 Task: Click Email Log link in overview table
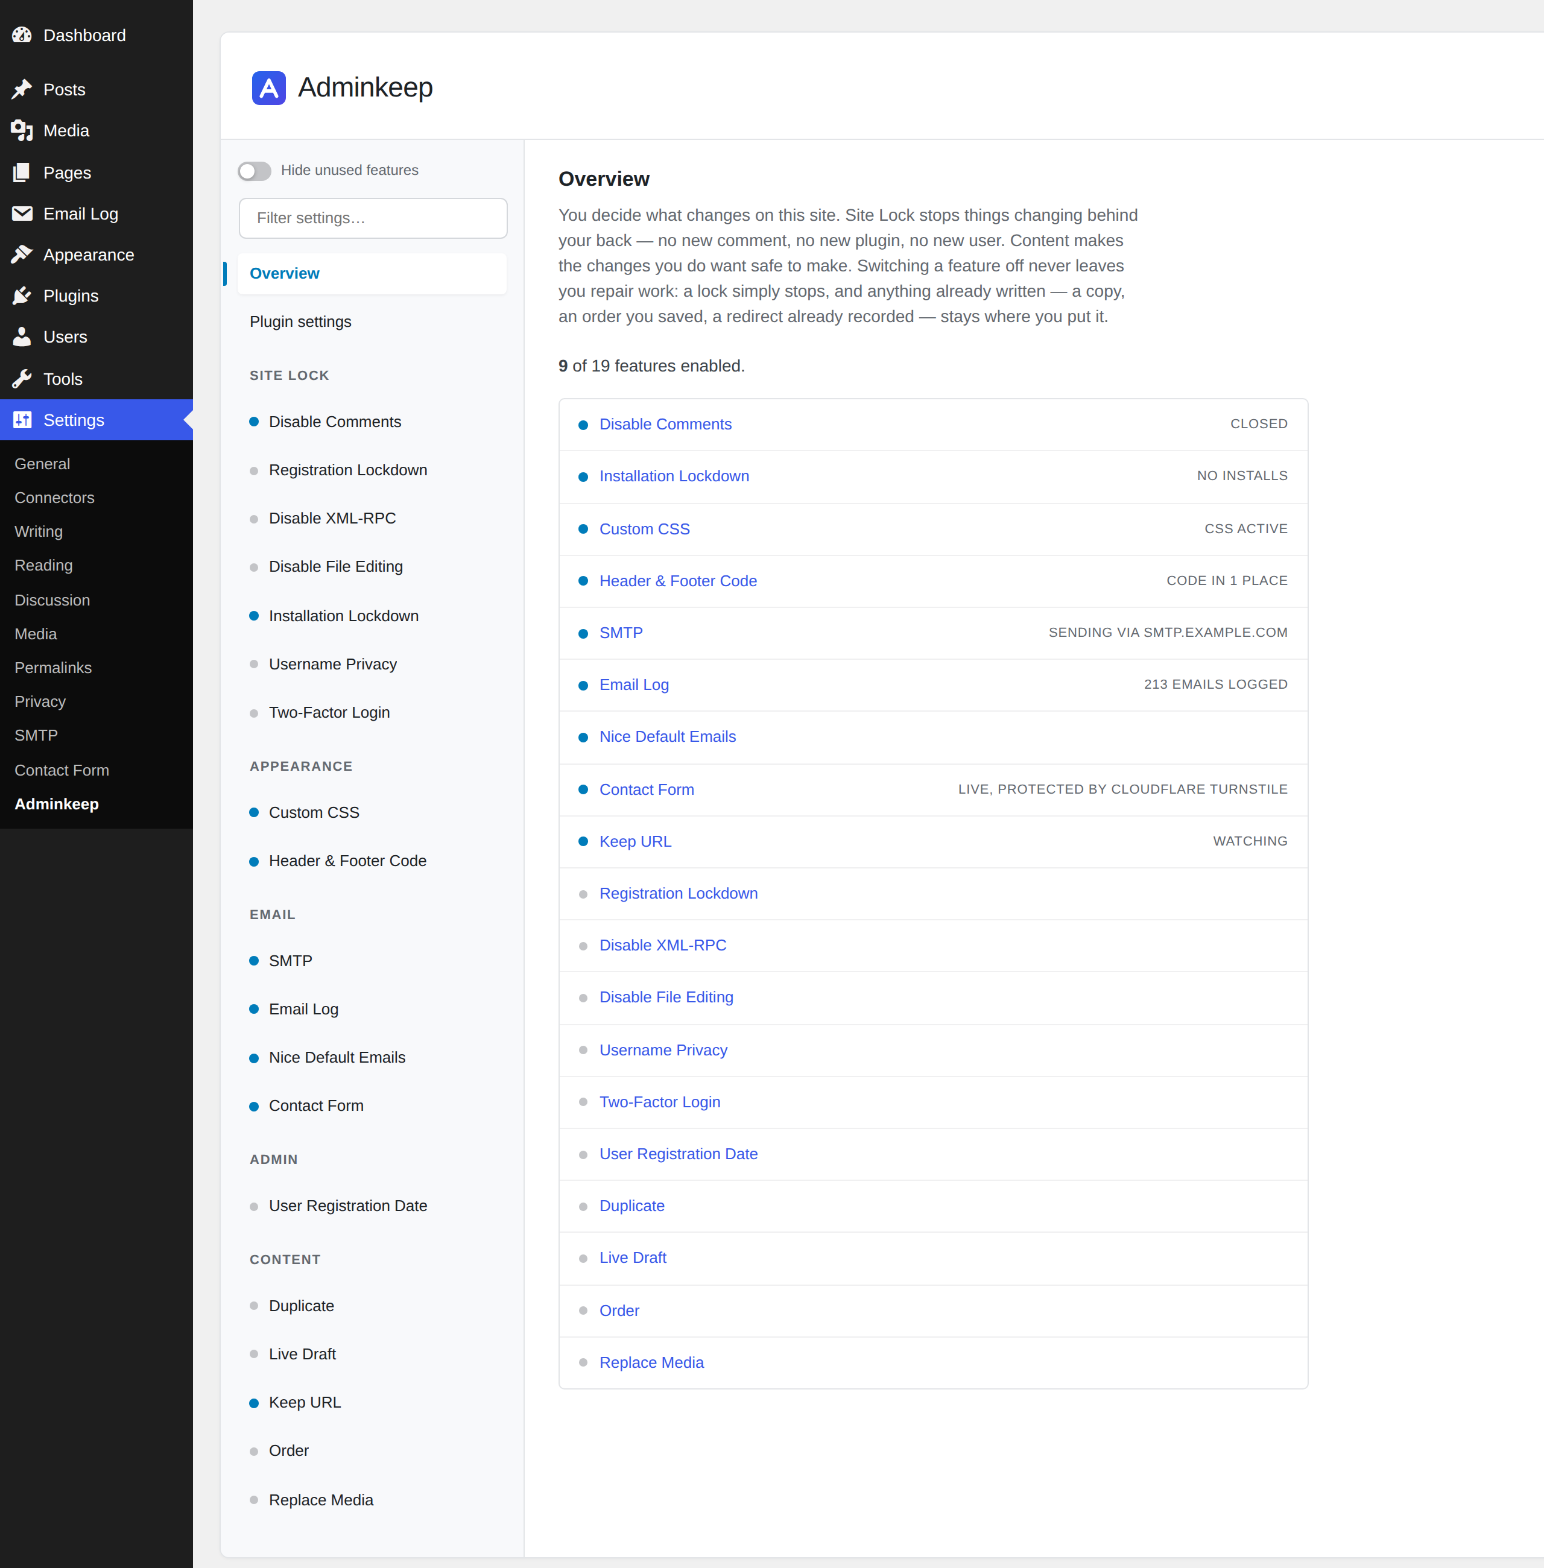(634, 685)
